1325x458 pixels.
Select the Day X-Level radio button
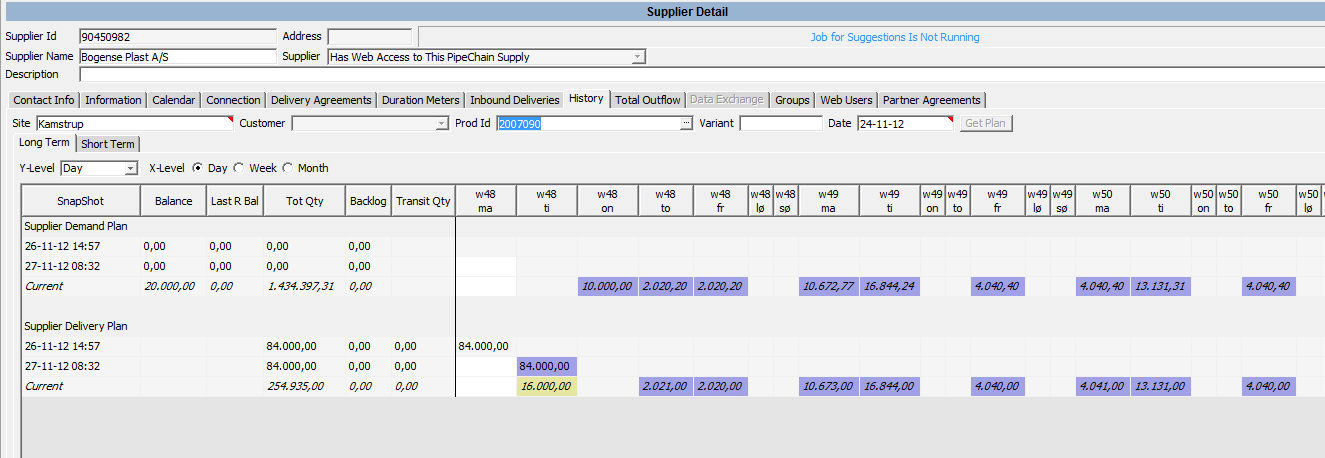coord(197,168)
